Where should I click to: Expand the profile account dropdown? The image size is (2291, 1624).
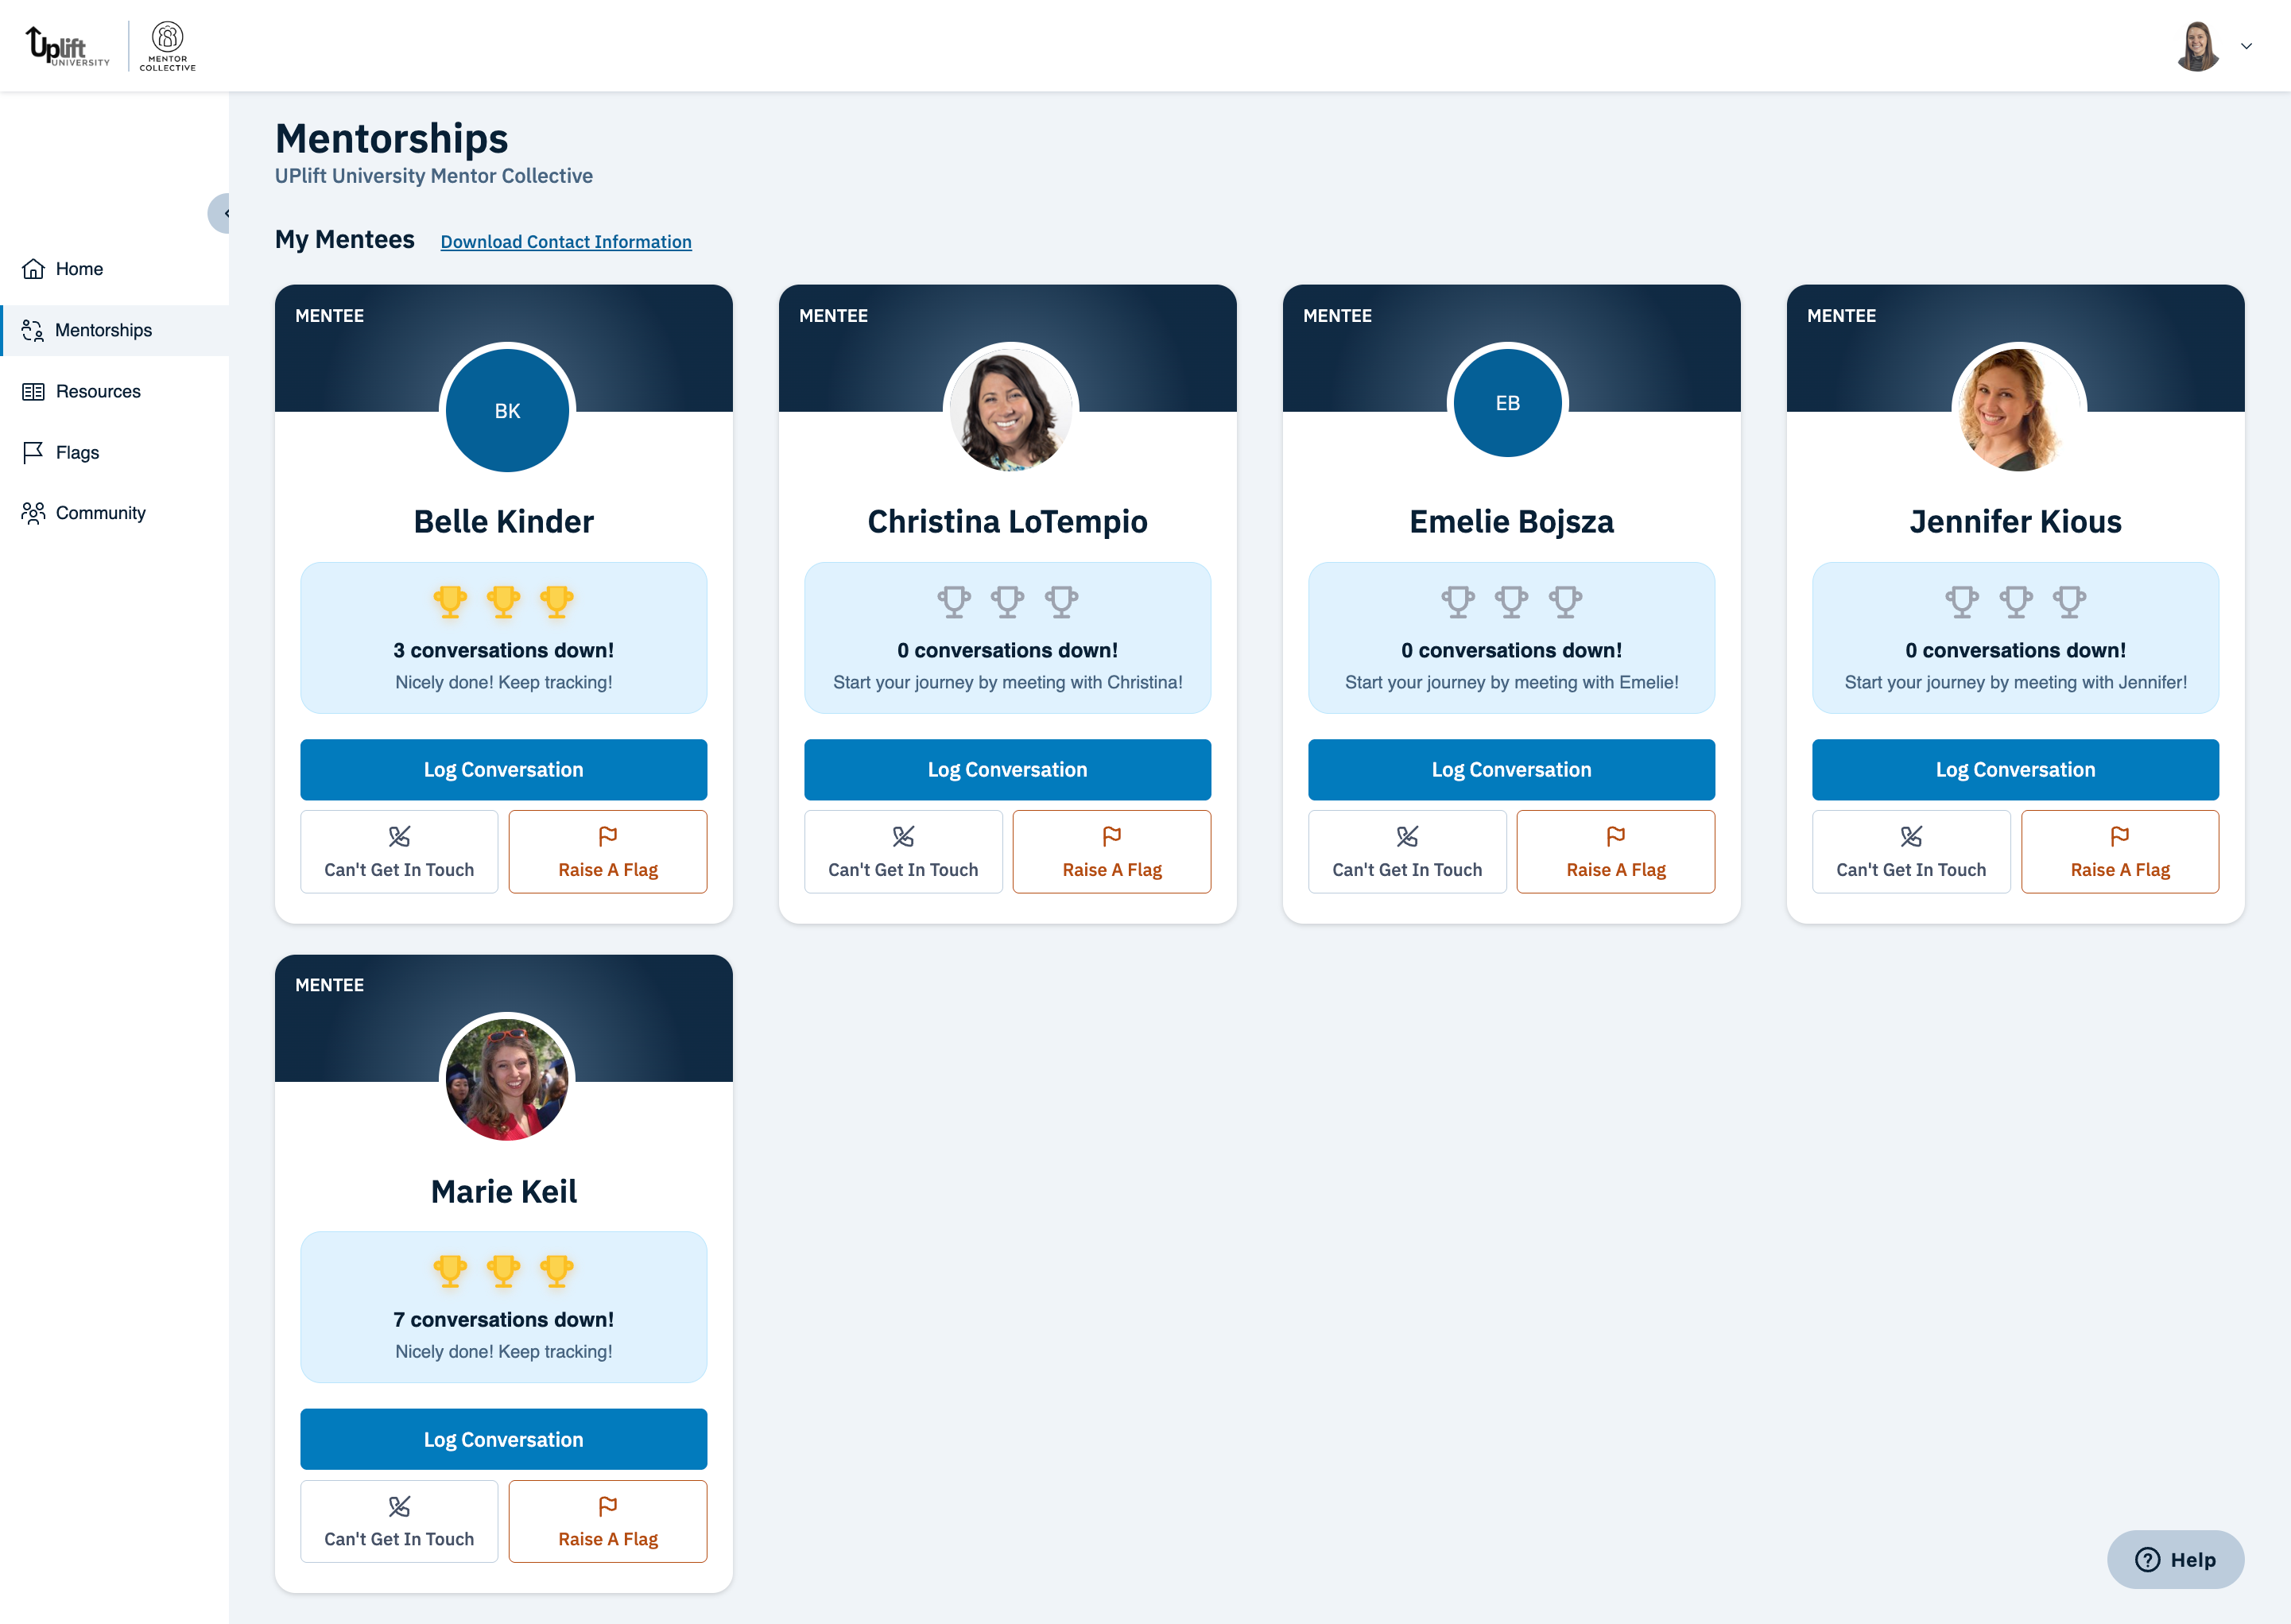[x=2246, y=46]
